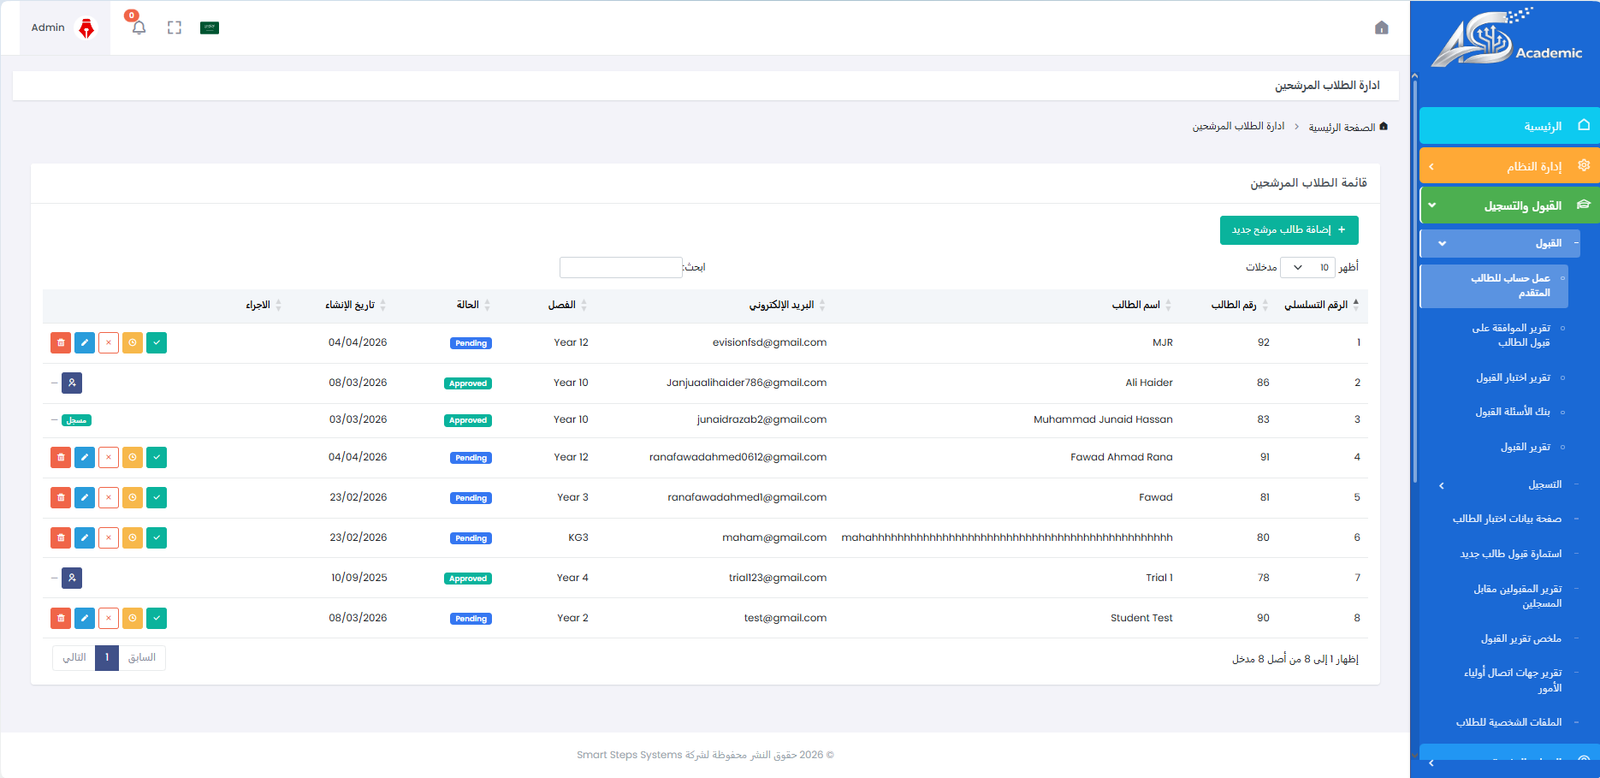Viewport: 1600px width, 778px height.
Task: Approve student Fawad with green checkmark
Action: point(157,498)
